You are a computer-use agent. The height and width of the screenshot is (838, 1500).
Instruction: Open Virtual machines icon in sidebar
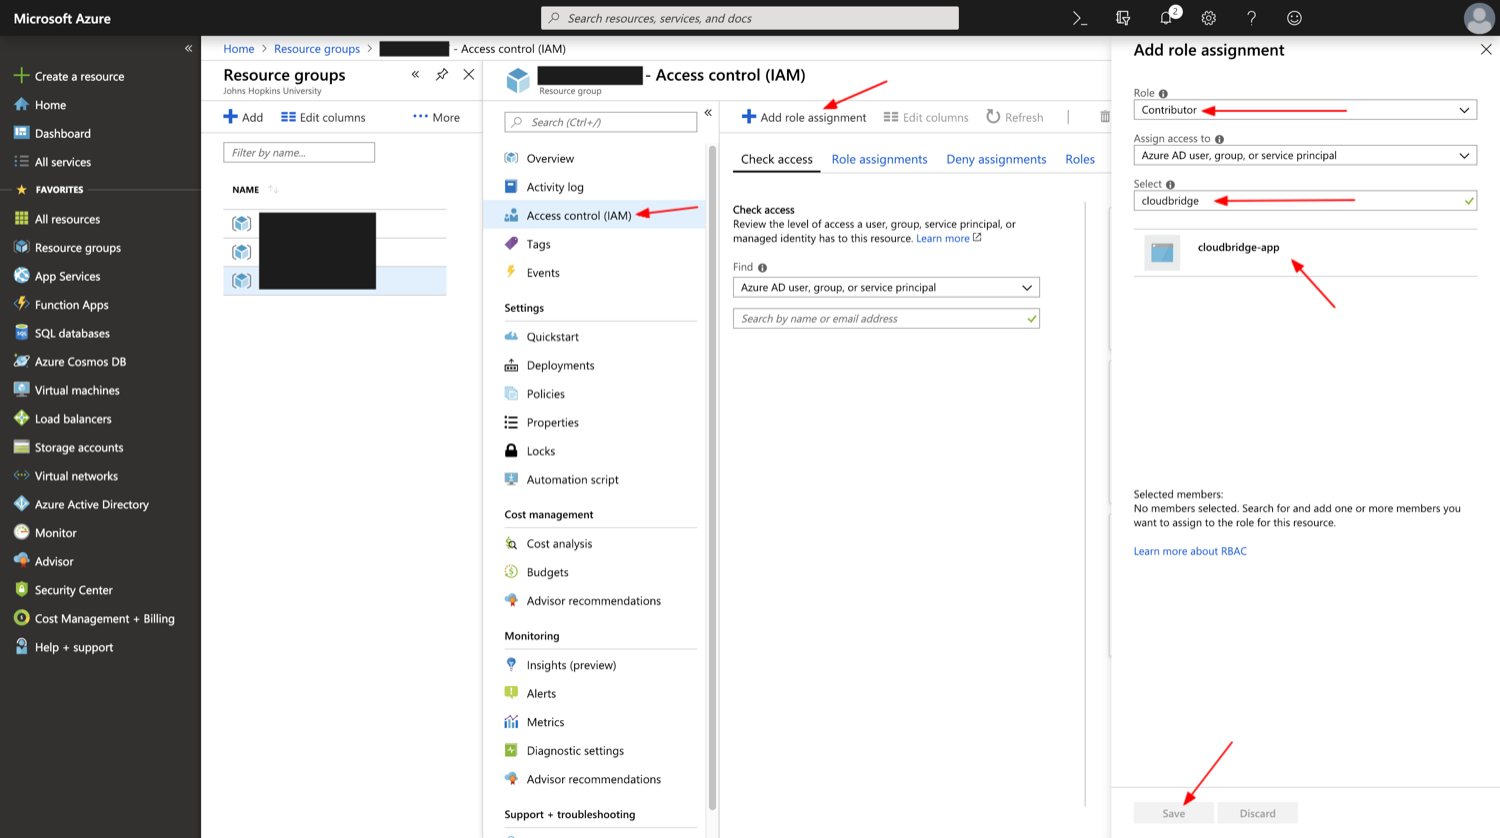click(x=21, y=390)
